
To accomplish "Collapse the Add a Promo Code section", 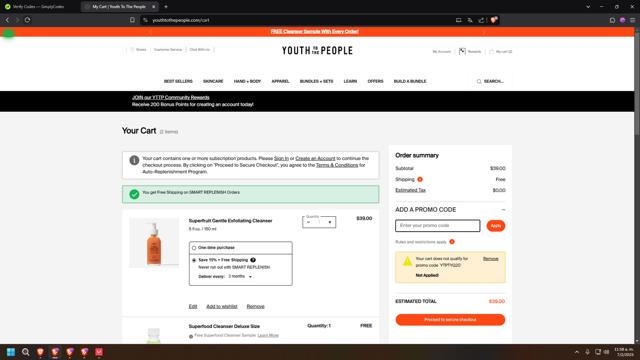I will point(503,209).
